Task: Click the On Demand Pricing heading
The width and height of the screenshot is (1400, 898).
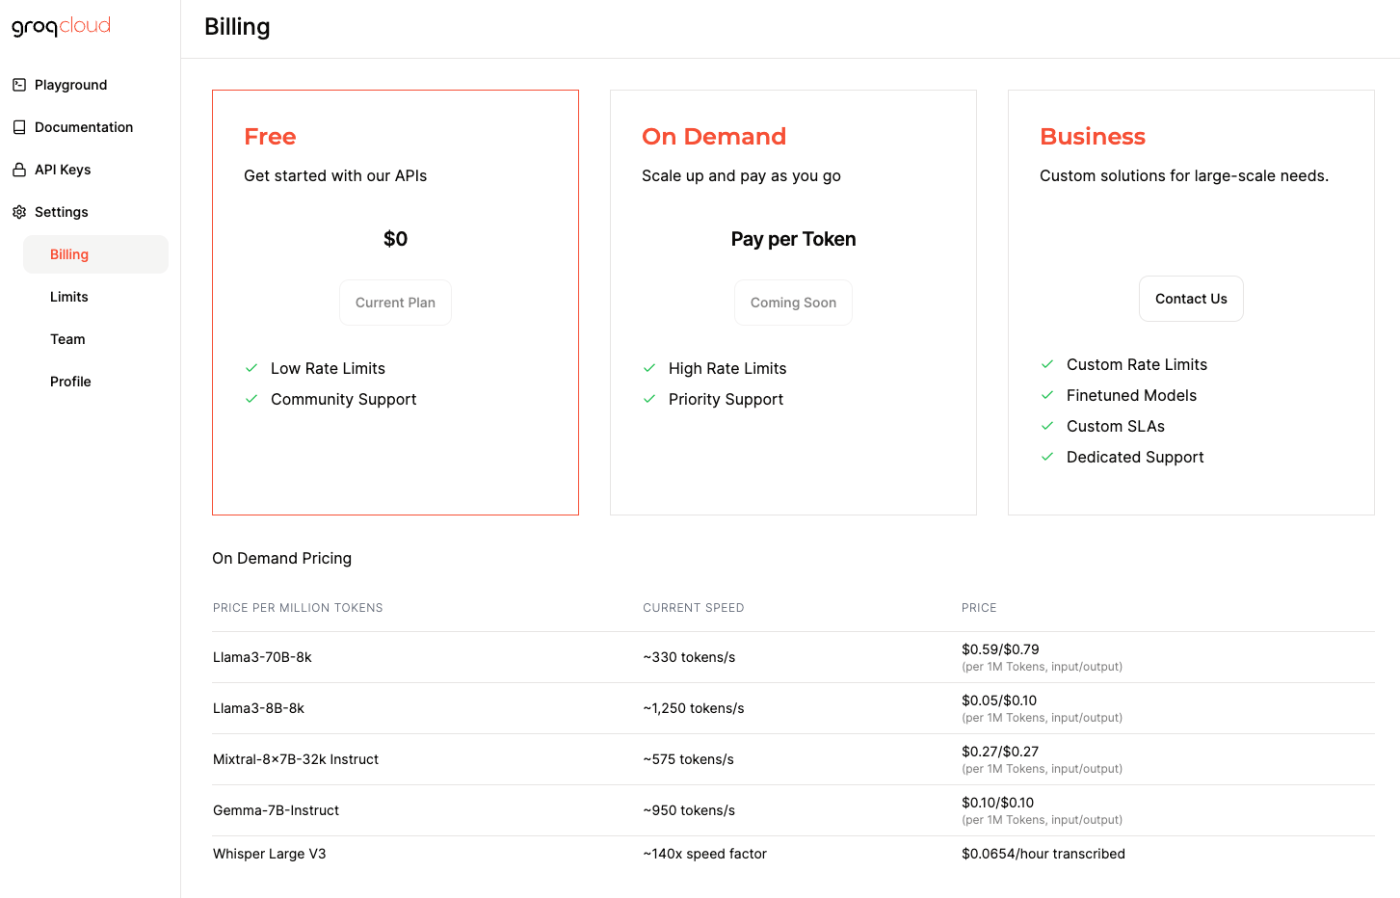Action: [282, 558]
